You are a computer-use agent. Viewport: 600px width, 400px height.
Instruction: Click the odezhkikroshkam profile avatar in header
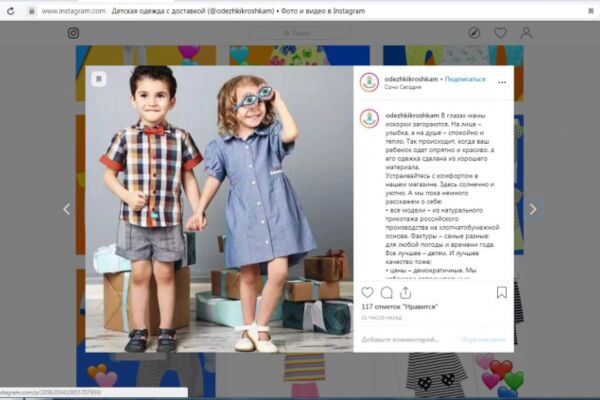[369, 82]
